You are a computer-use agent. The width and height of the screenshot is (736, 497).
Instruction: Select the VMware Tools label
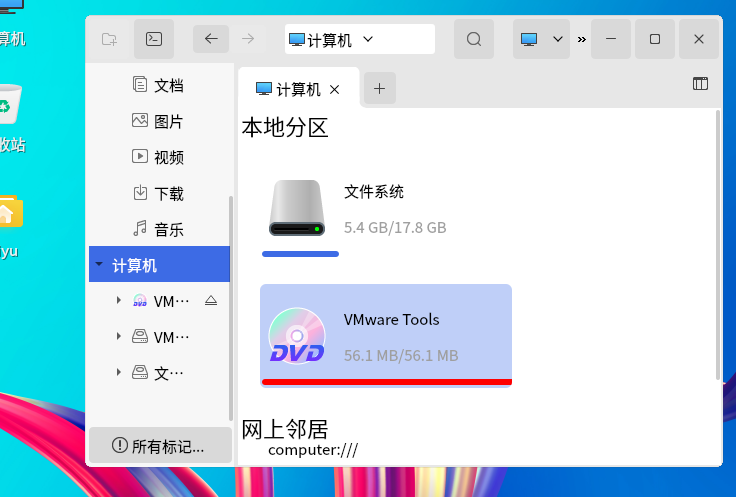pos(391,320)
